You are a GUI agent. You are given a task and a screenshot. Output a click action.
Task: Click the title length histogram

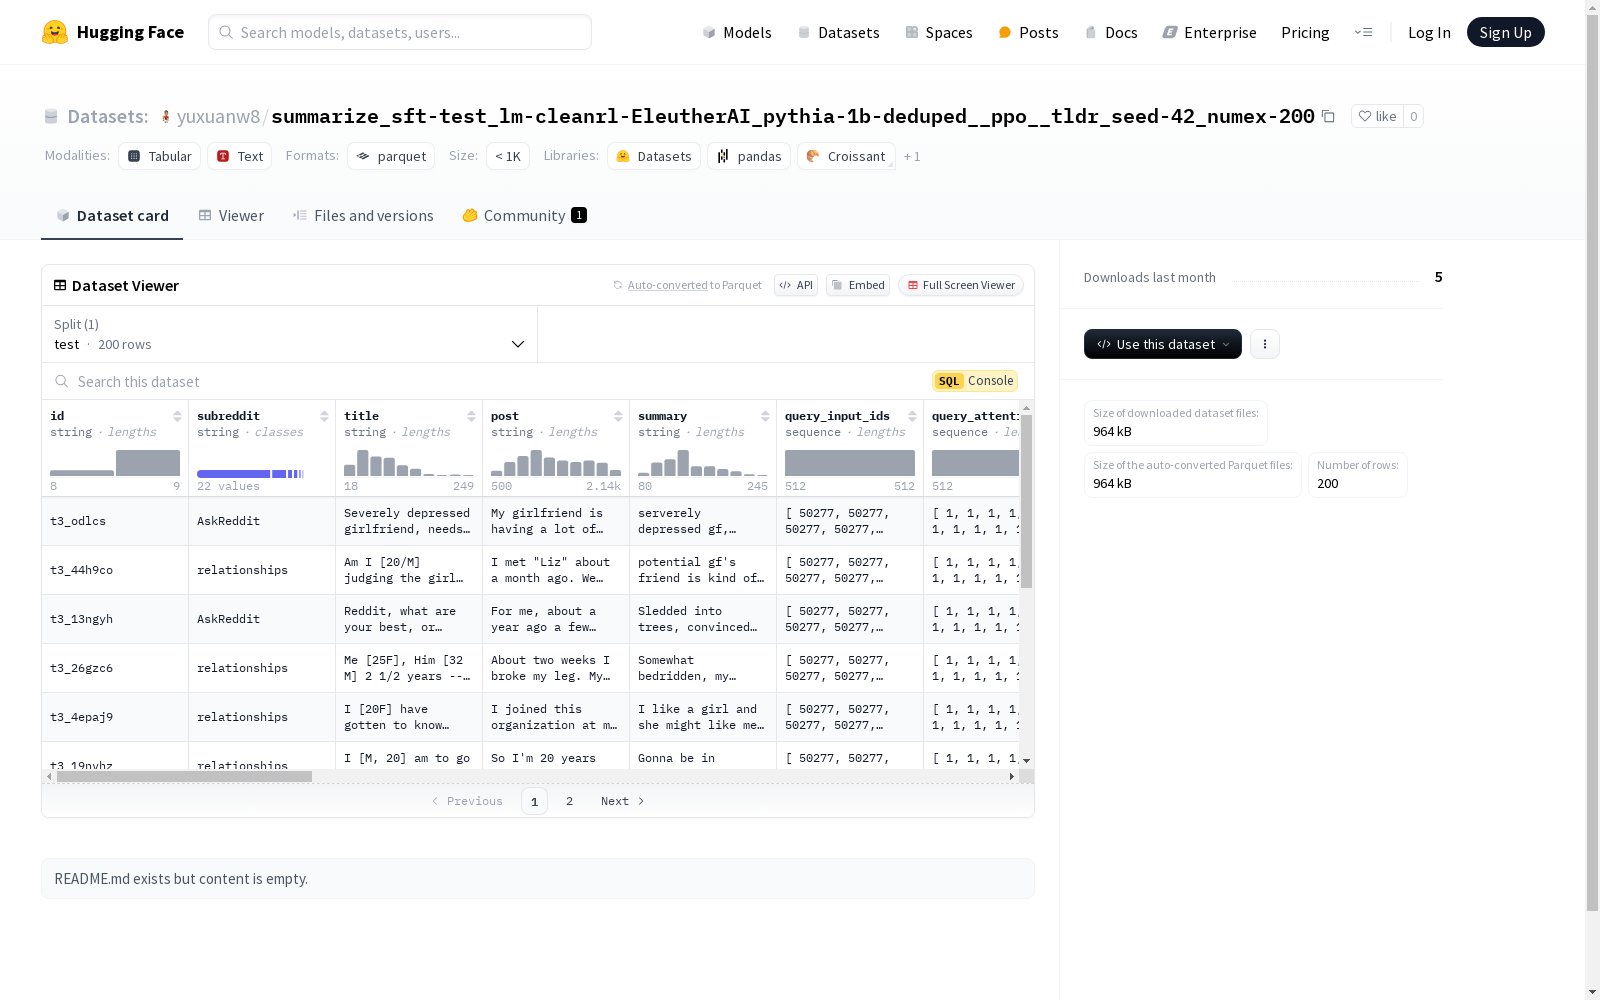(409, 463)
